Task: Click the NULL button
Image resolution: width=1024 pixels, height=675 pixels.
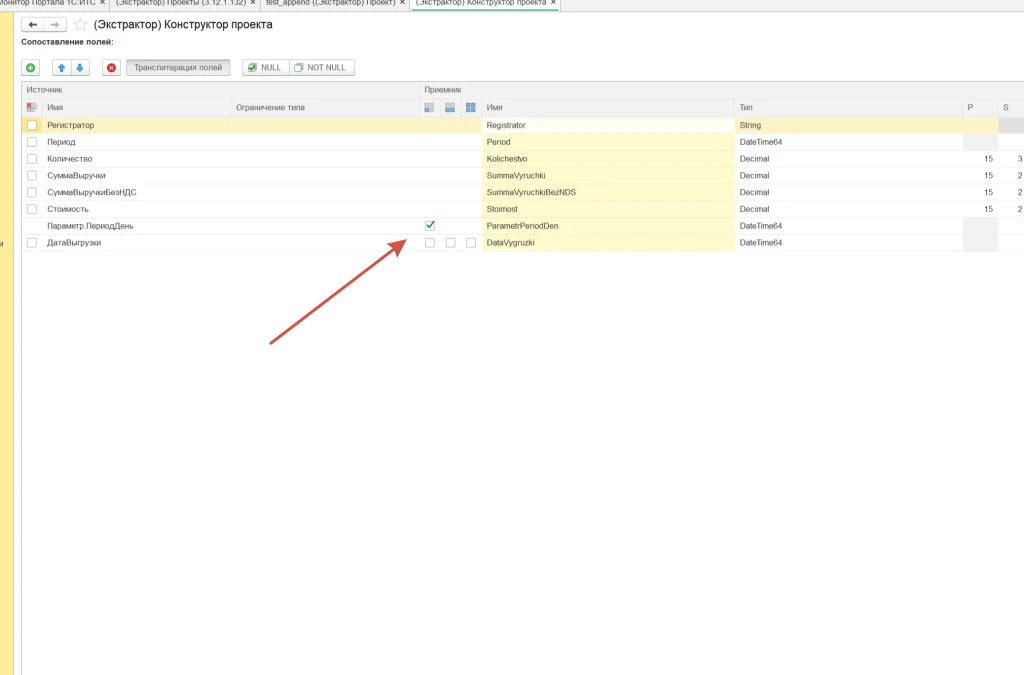Action: tap(266, 68)
